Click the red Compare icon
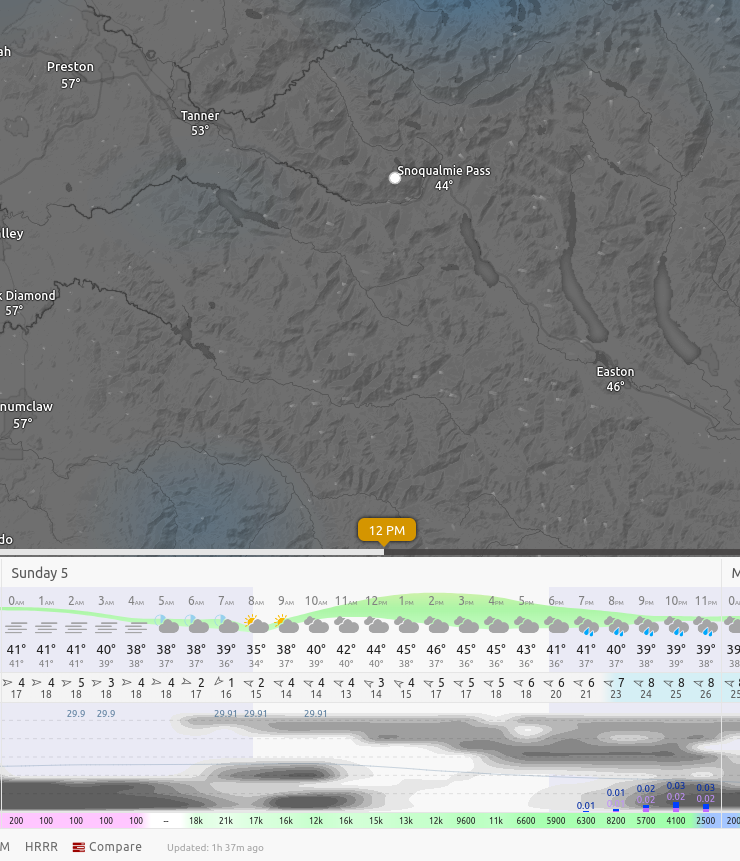Image resolution: width=740 pixels, height=861 pixels. click(x=78, y=847)
